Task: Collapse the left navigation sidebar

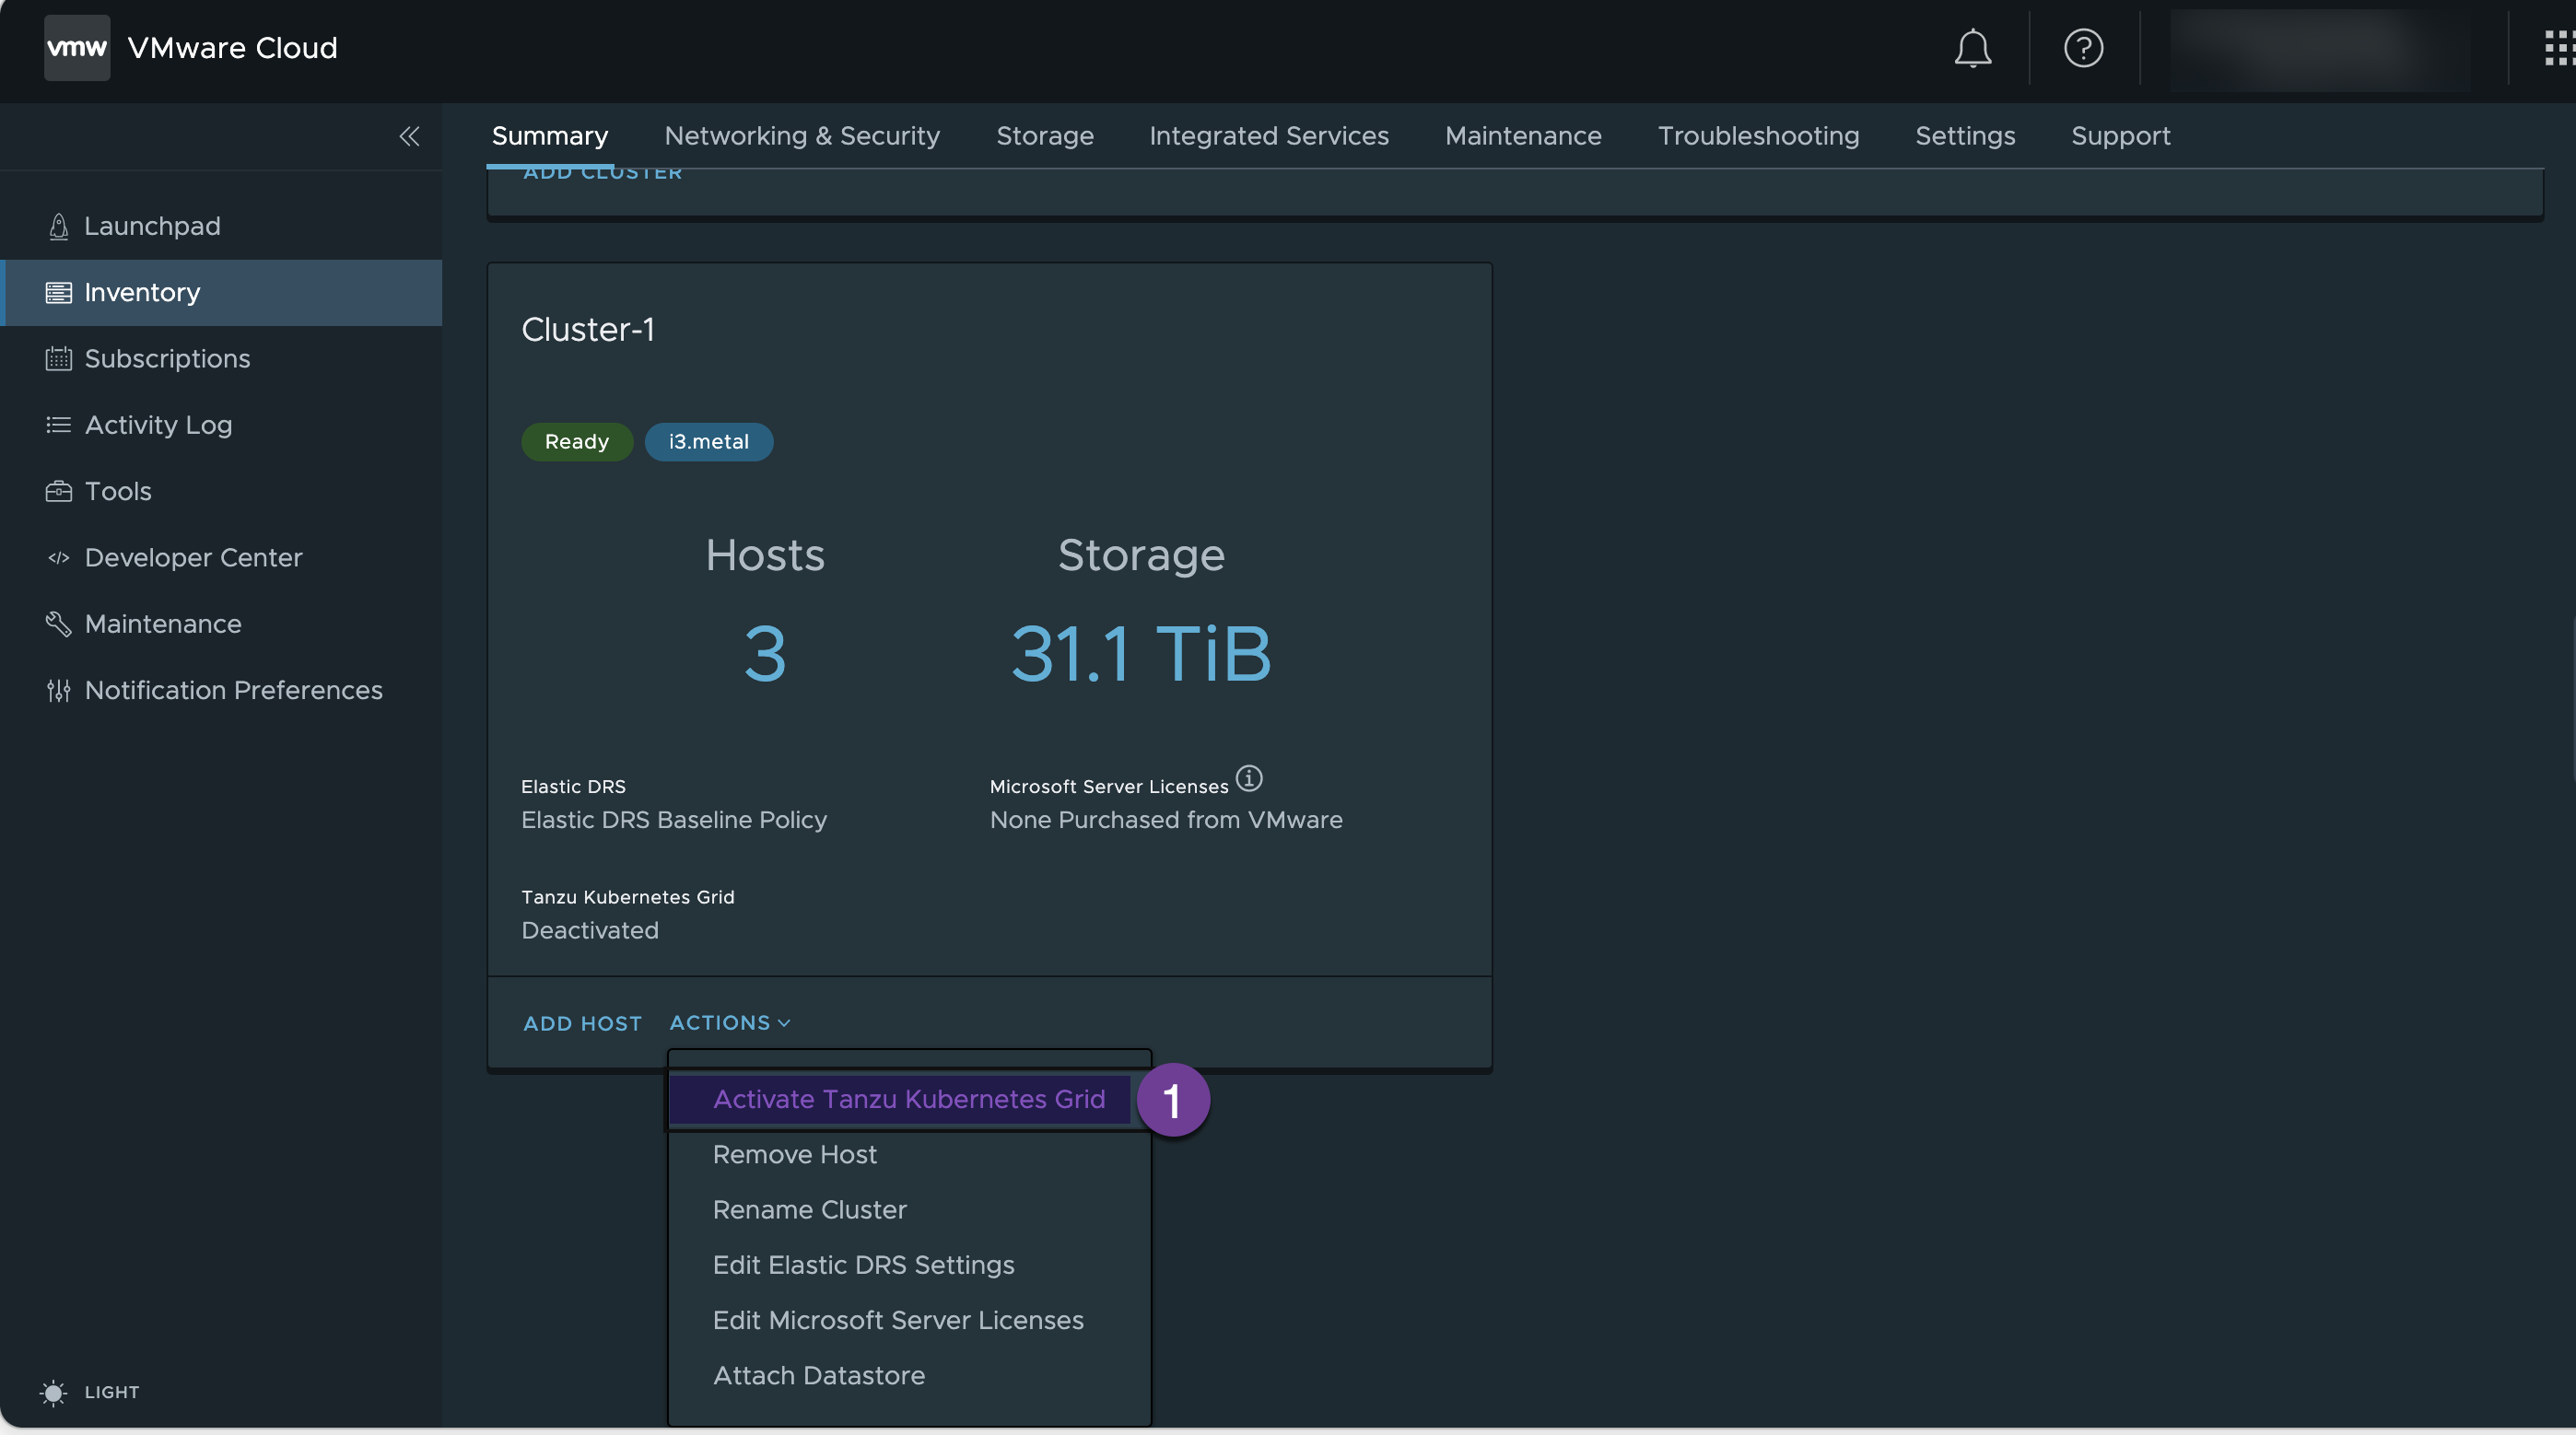Action: pos(409,136)
